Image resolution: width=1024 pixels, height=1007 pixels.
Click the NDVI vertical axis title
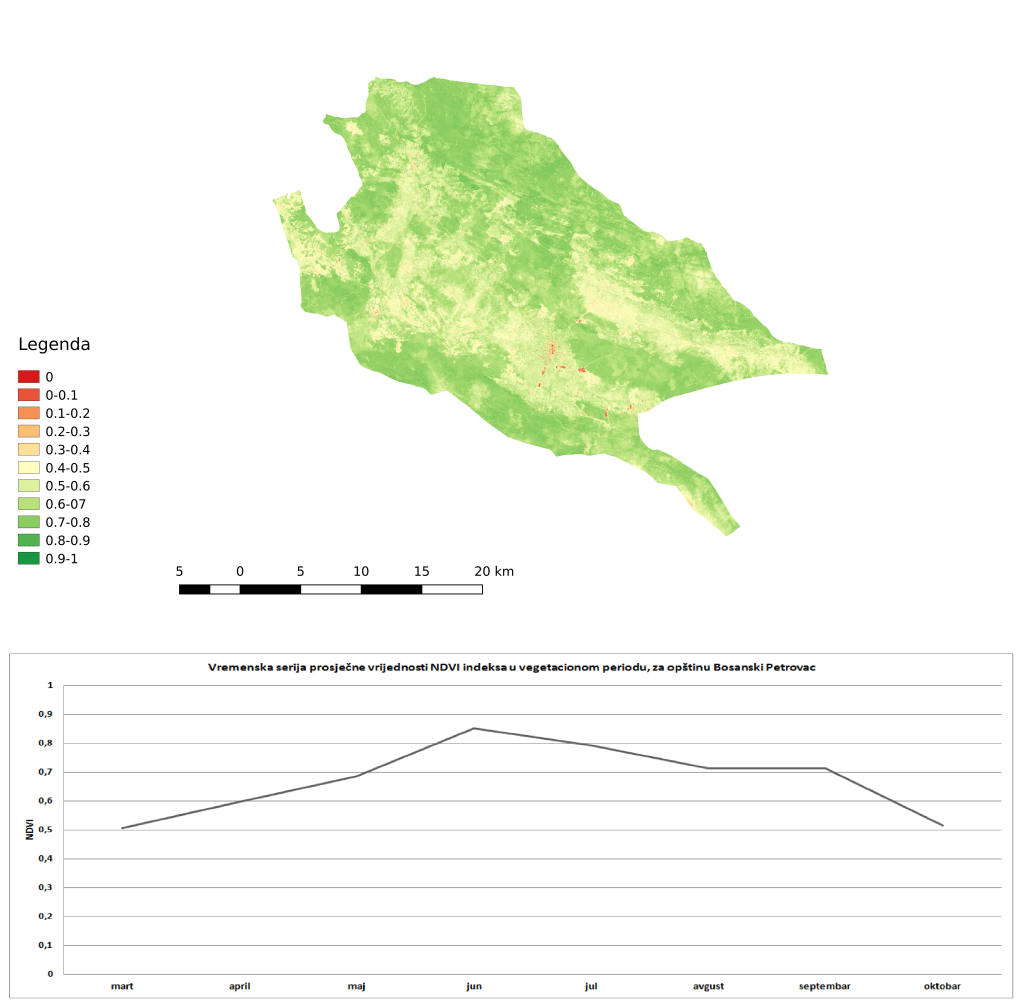tap(31, 829)
